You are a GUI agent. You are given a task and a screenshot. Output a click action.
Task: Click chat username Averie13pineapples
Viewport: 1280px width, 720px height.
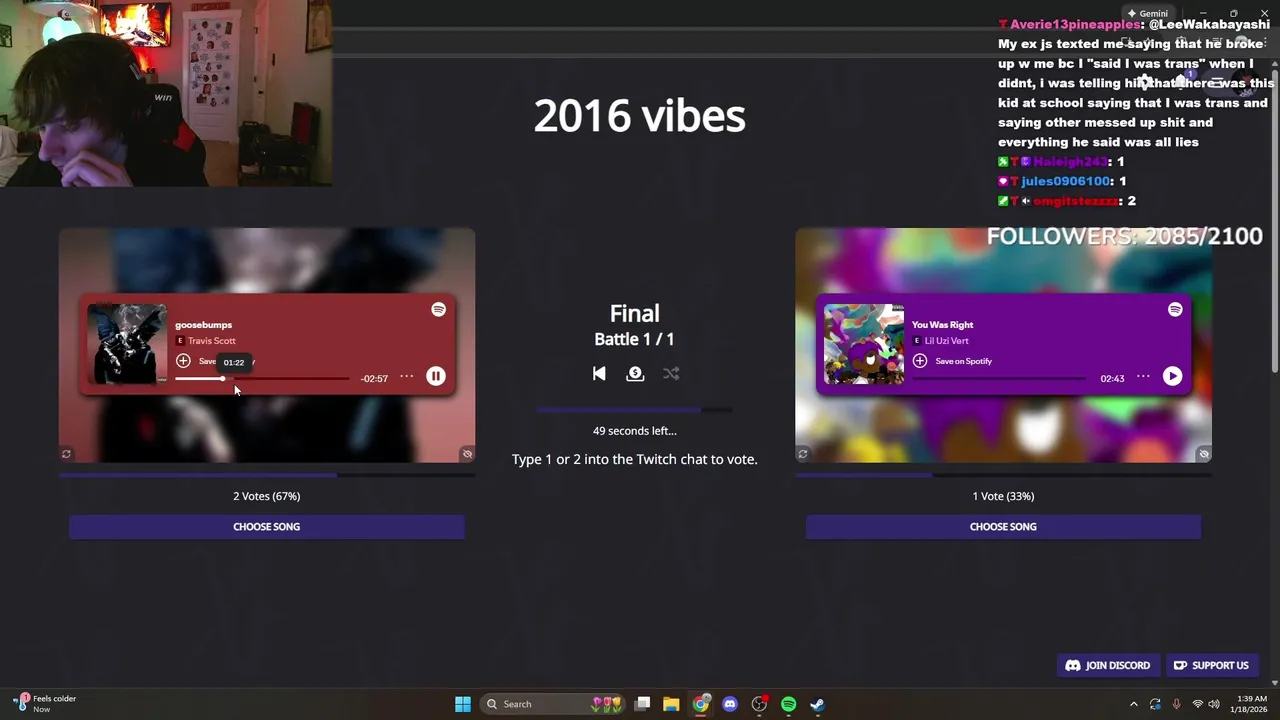click(1074, 24)
